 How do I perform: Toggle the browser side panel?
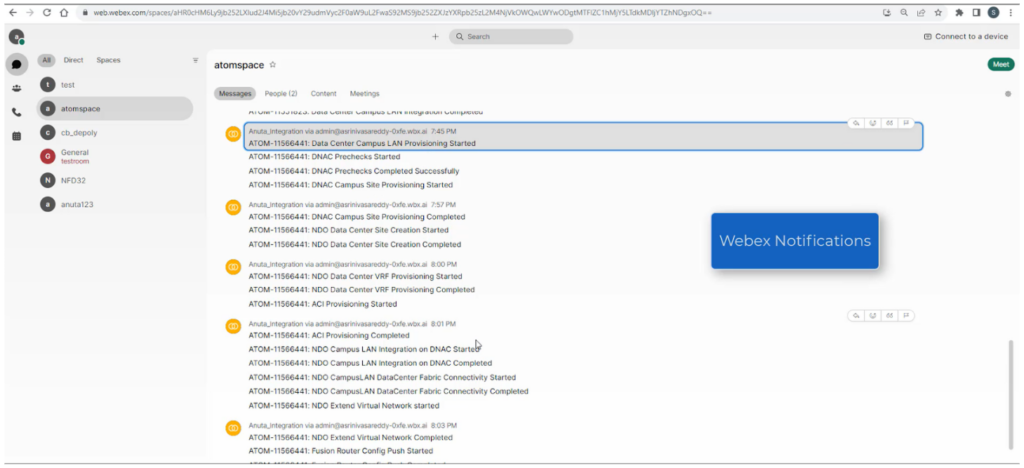[976, 12]
